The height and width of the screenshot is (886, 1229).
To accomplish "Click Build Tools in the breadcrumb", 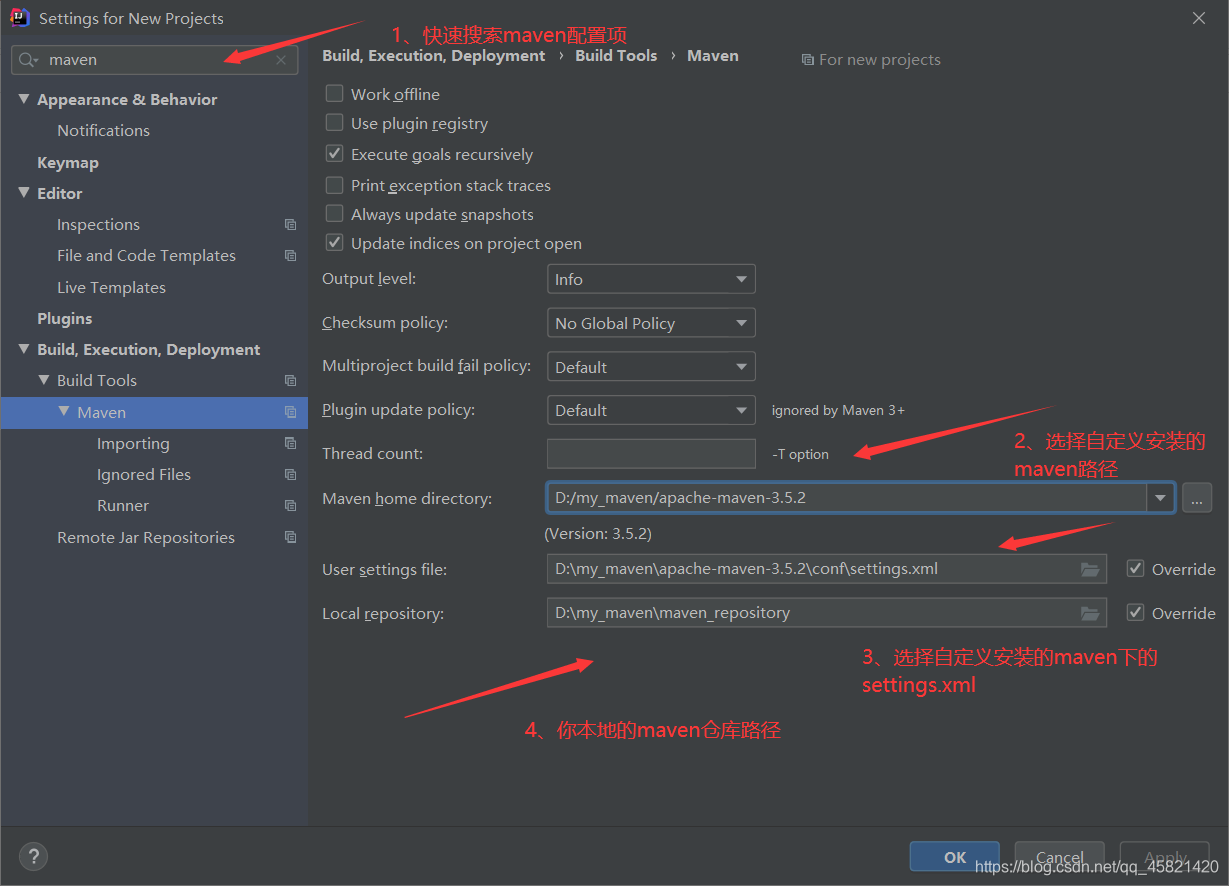I will pos(616,56).
